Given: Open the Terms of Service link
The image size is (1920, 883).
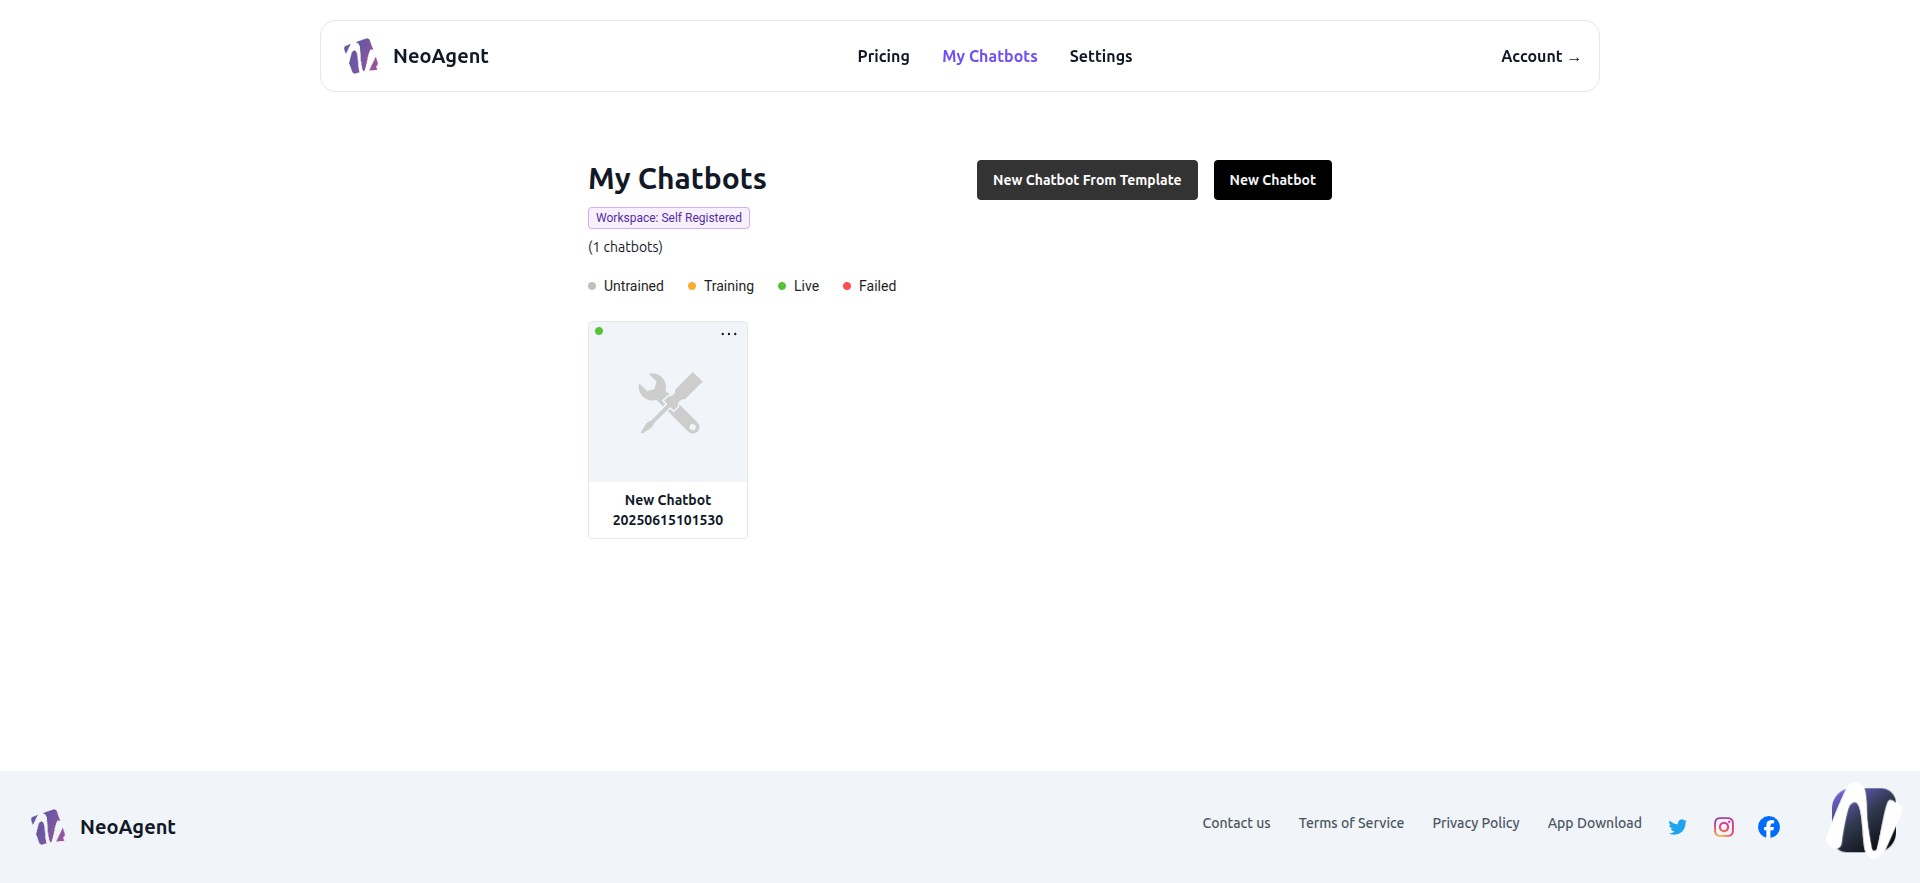Looking at the screenshot, I should point(1351,823).
